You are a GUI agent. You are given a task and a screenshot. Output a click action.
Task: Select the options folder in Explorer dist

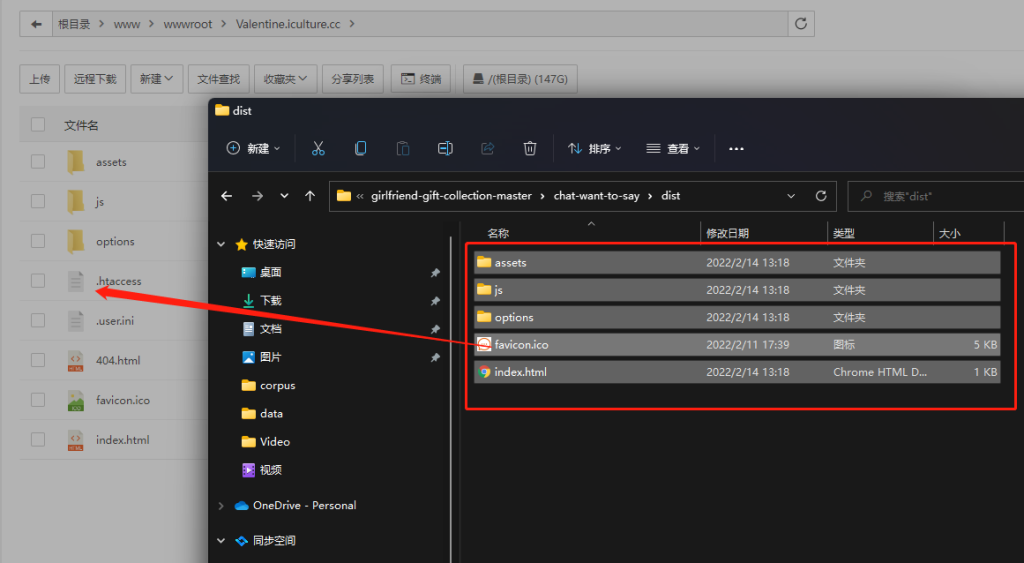pyautogui.click(x=737, y=317)
